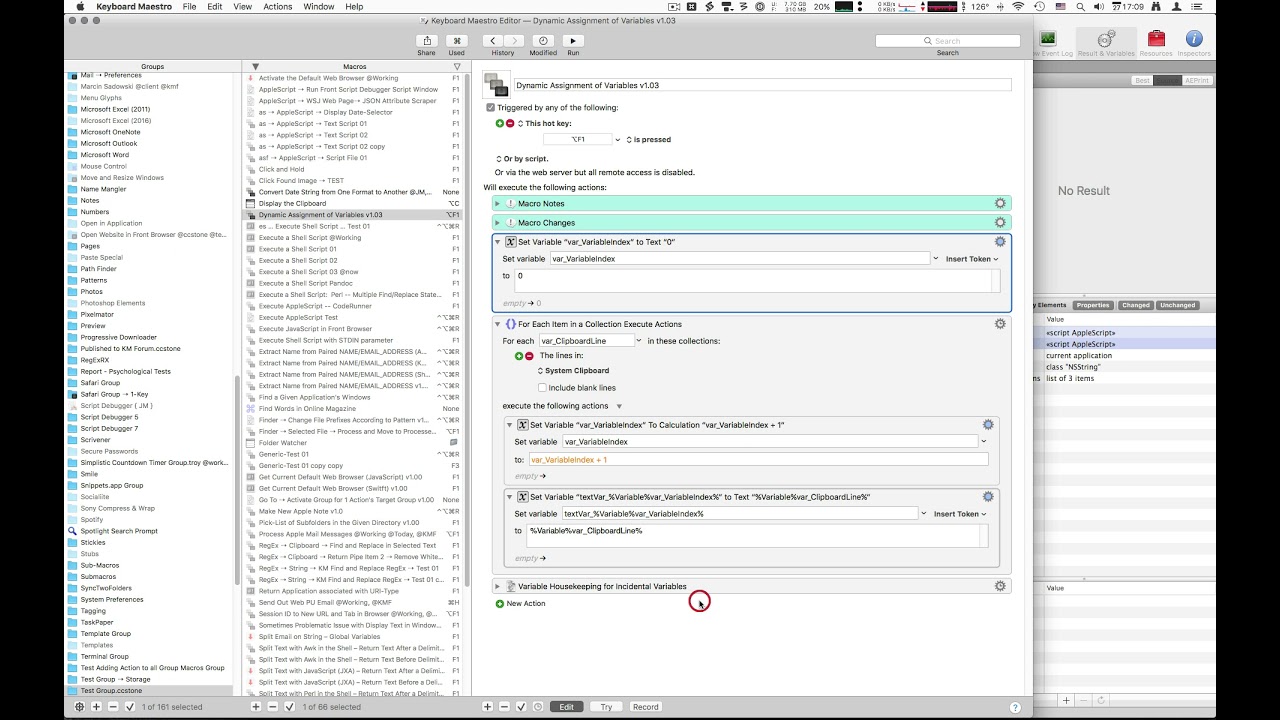Select 'Display the Clipboard' macro
The width and height of the screenshot is (1280, 720).
352,203
